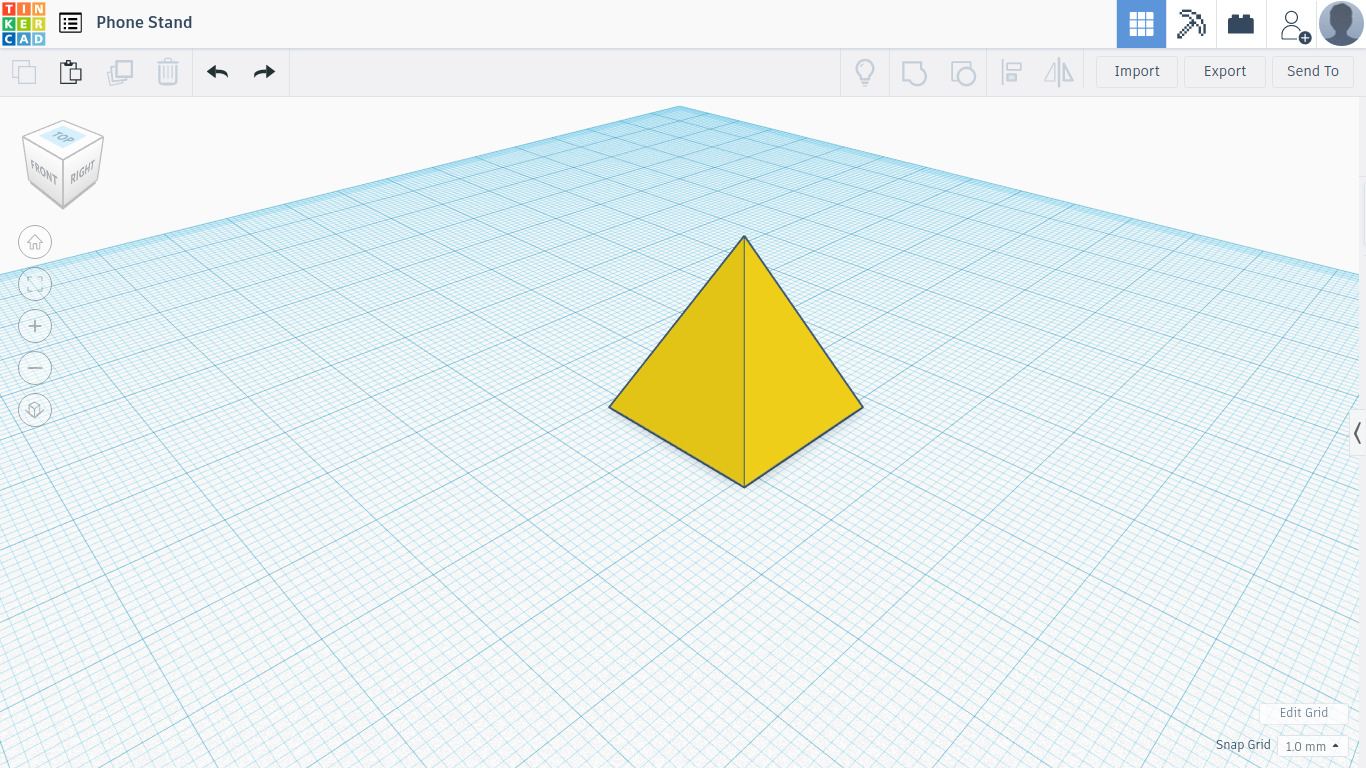Screen dimensions: 1366x768
Task: Switch to Bricks mode
Action: click(x=1241, y=24)
